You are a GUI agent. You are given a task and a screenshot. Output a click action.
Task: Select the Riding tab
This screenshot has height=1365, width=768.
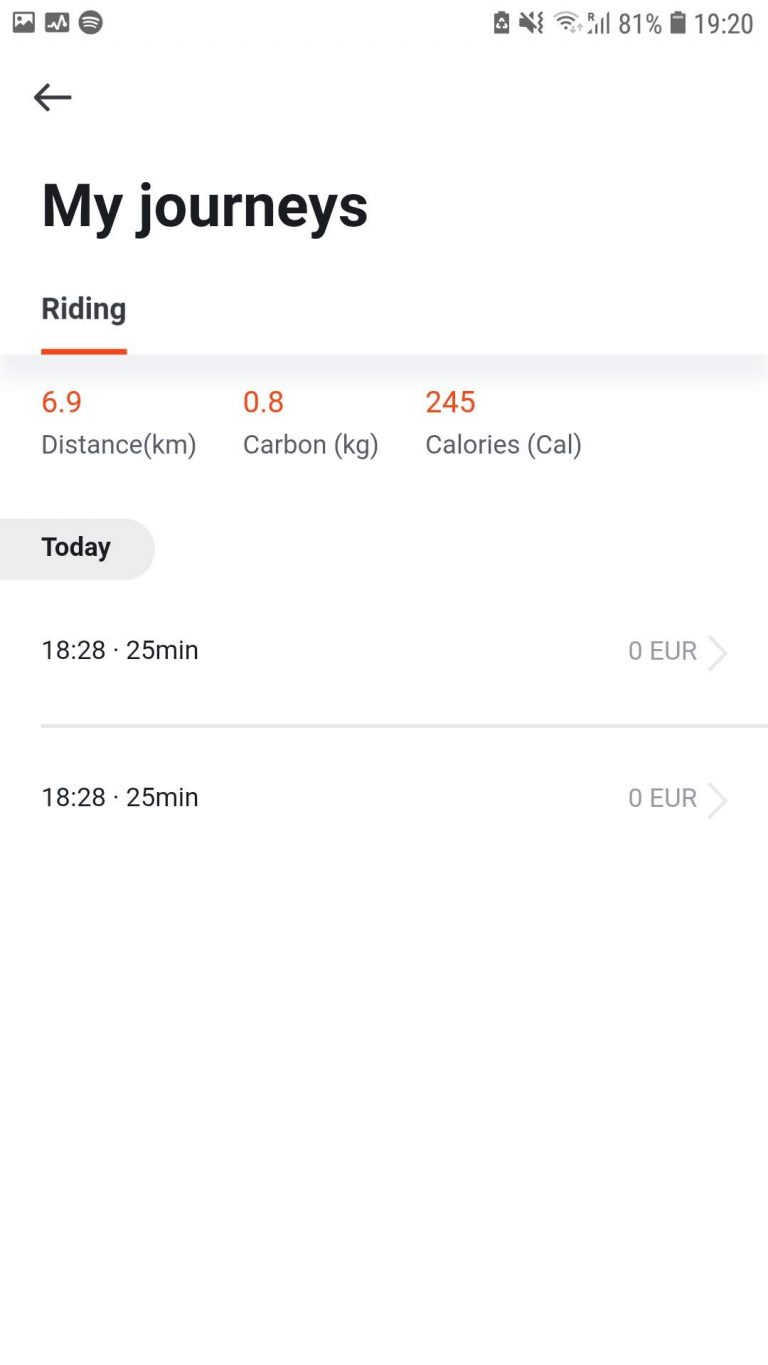coord(84,309)
